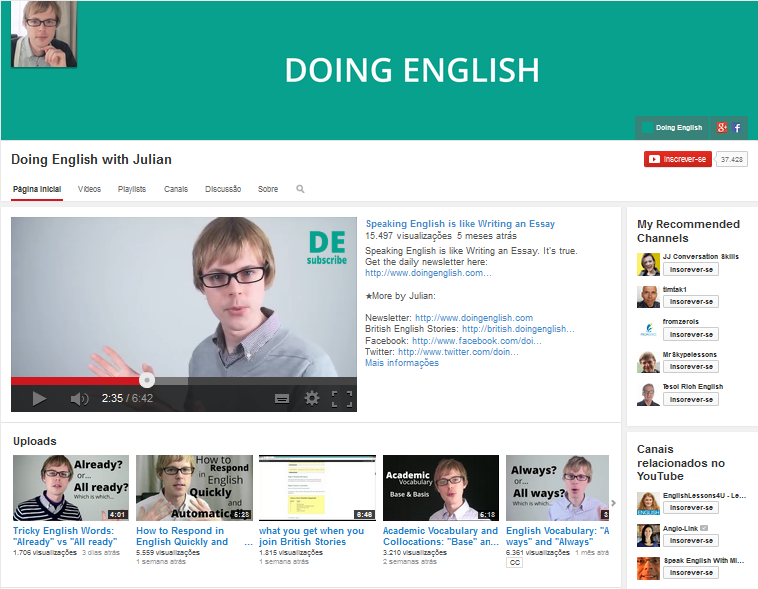Open fromzerois channel avatar
This screenshot has width=758, height=589.
click(x=648, y=329)
